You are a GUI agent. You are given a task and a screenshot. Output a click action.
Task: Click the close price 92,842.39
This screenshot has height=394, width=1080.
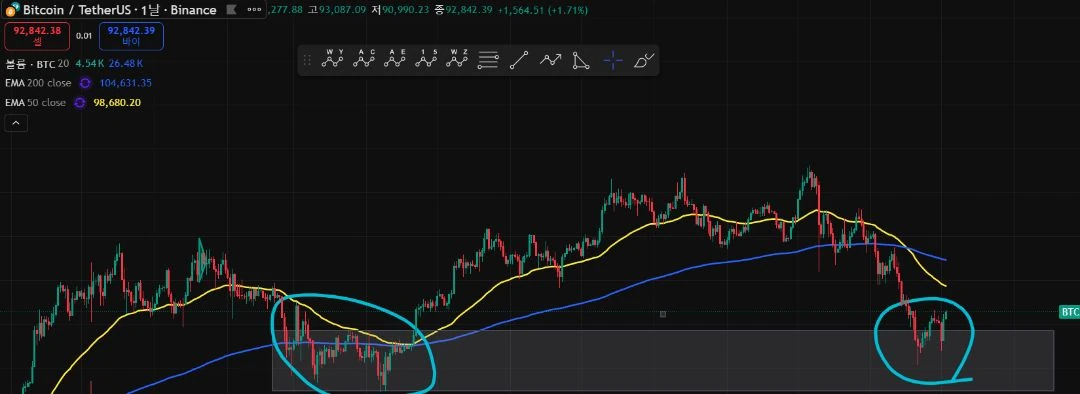point(468,10)
